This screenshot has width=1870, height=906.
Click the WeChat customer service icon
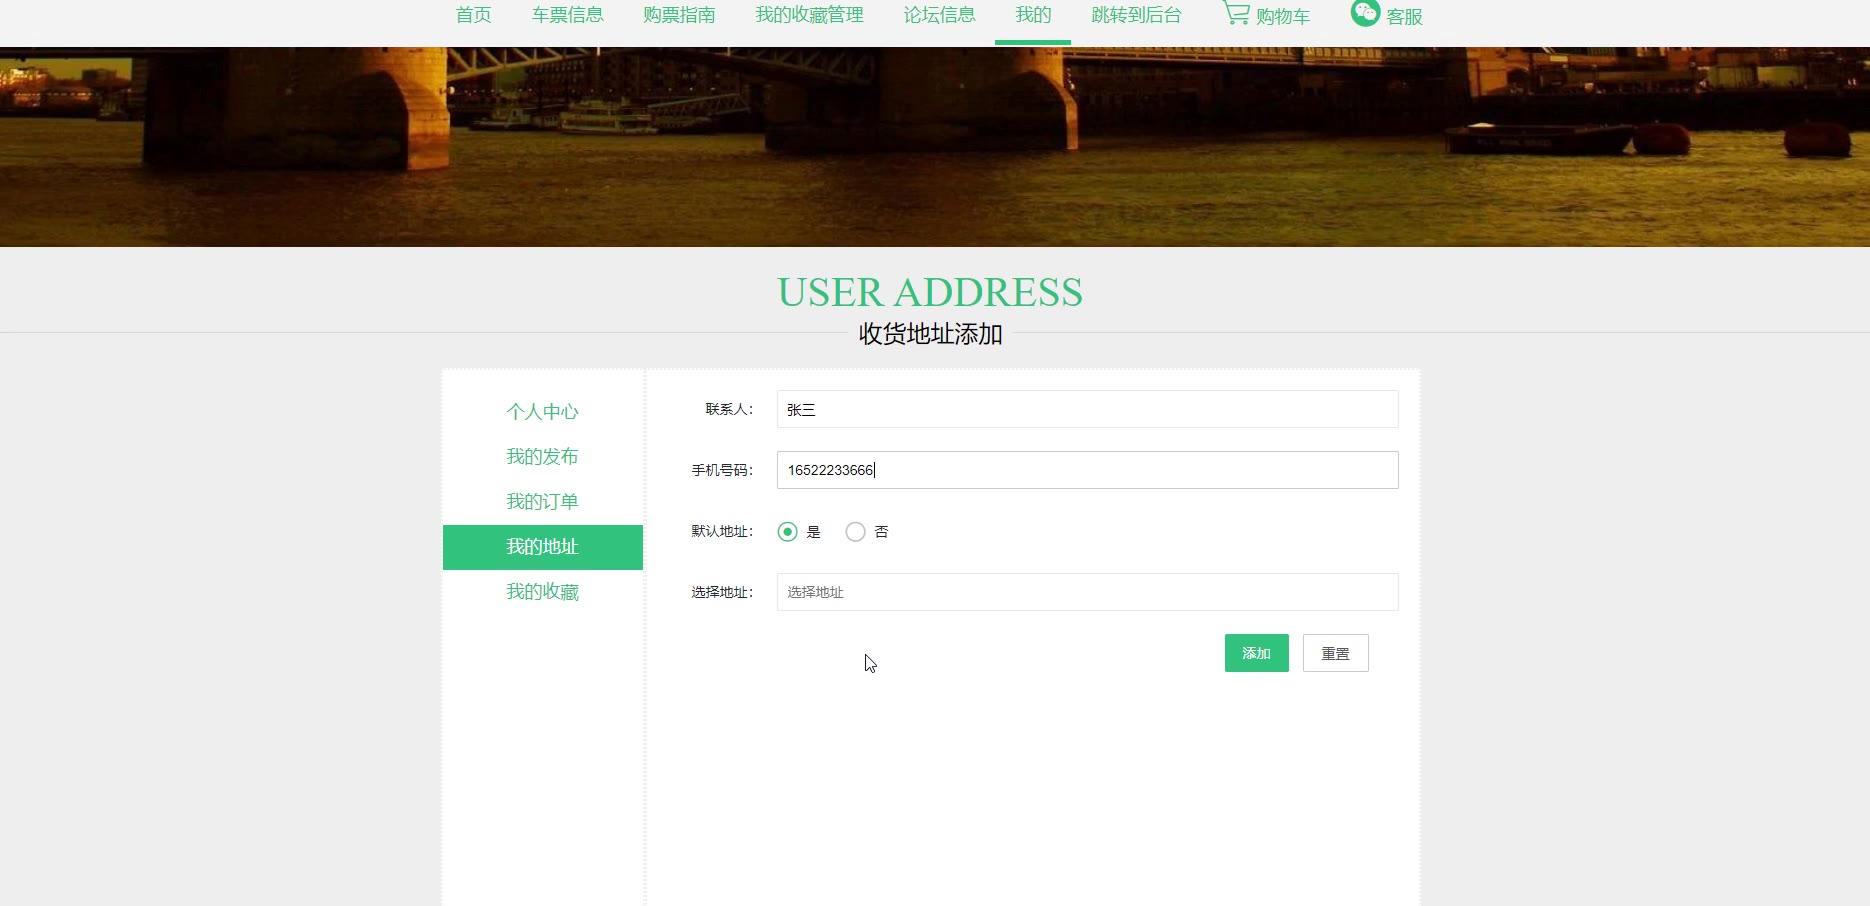(x=1365, y=12)
